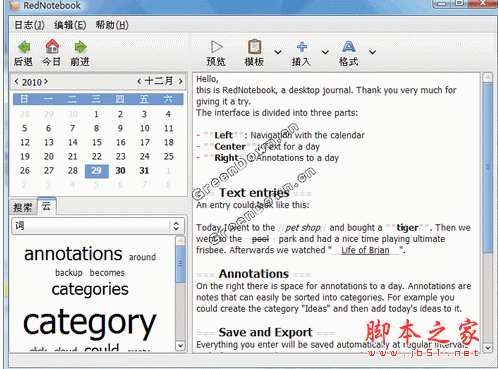Click the 'Save and Export' heading
This screenshot has width=498, height=369.
(266, 332)
